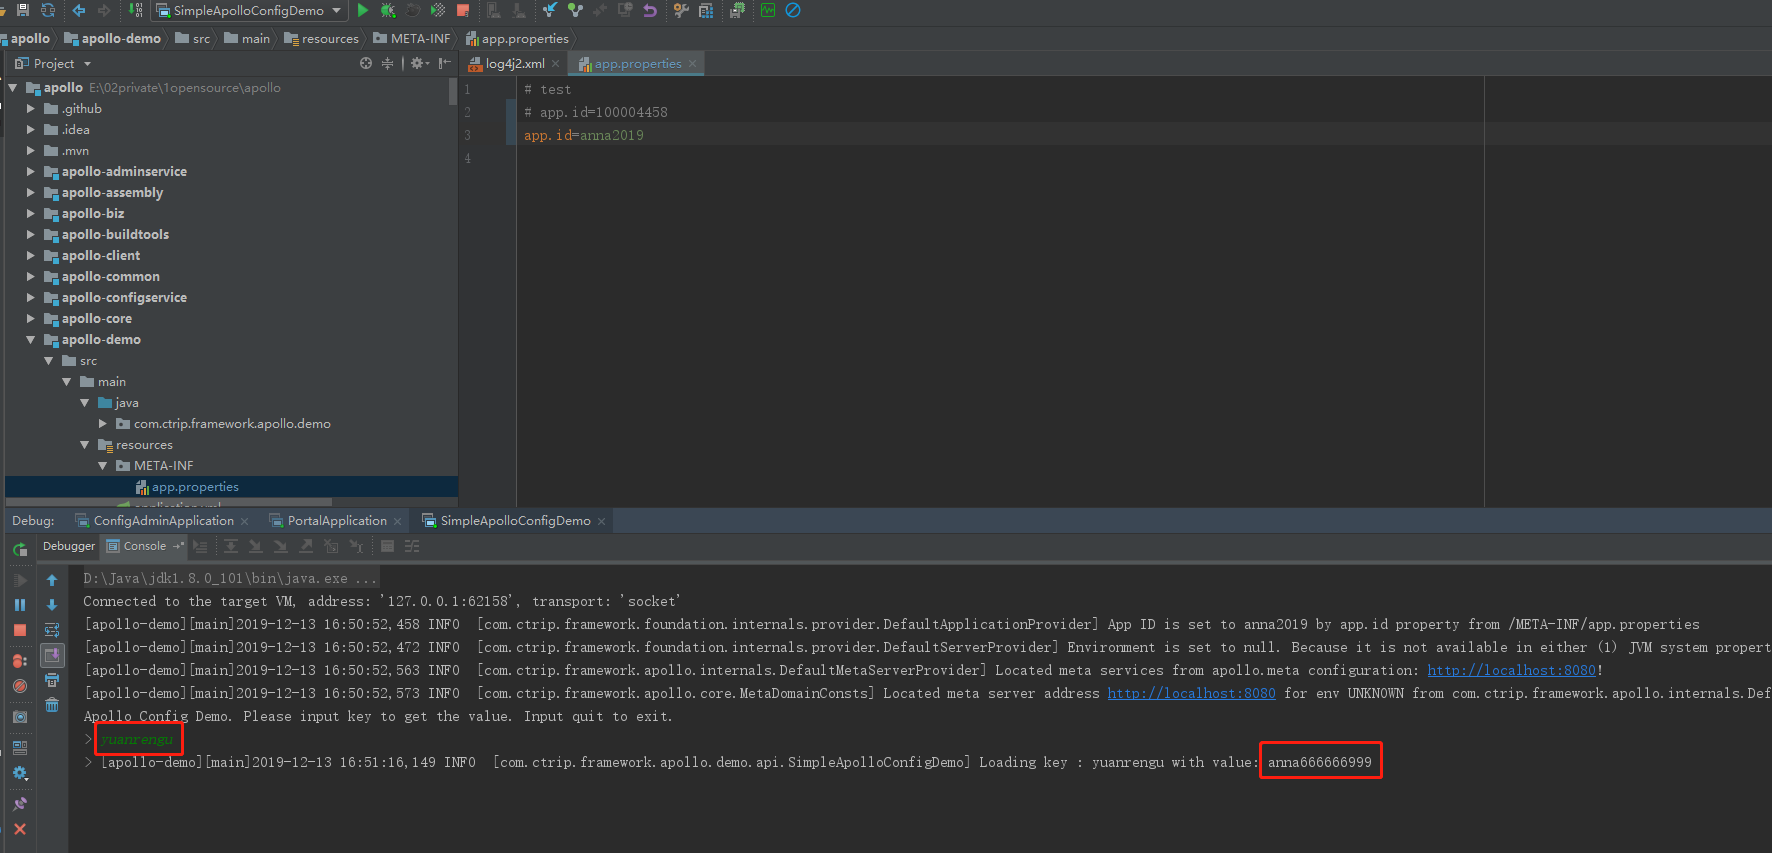Open the ConfigAdminApplication debug tab
1772x853 pixels.
click(x=163, y=520)
